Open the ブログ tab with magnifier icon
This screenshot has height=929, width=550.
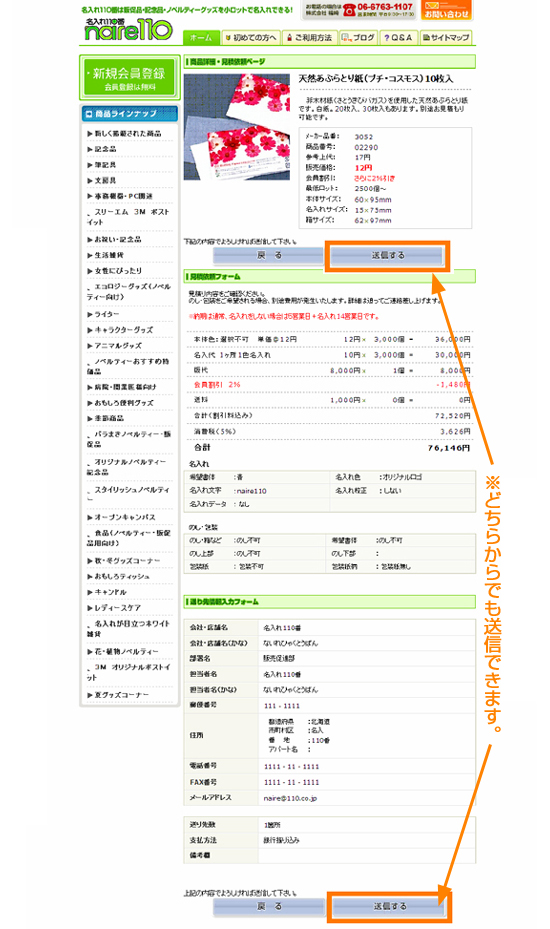359,37
